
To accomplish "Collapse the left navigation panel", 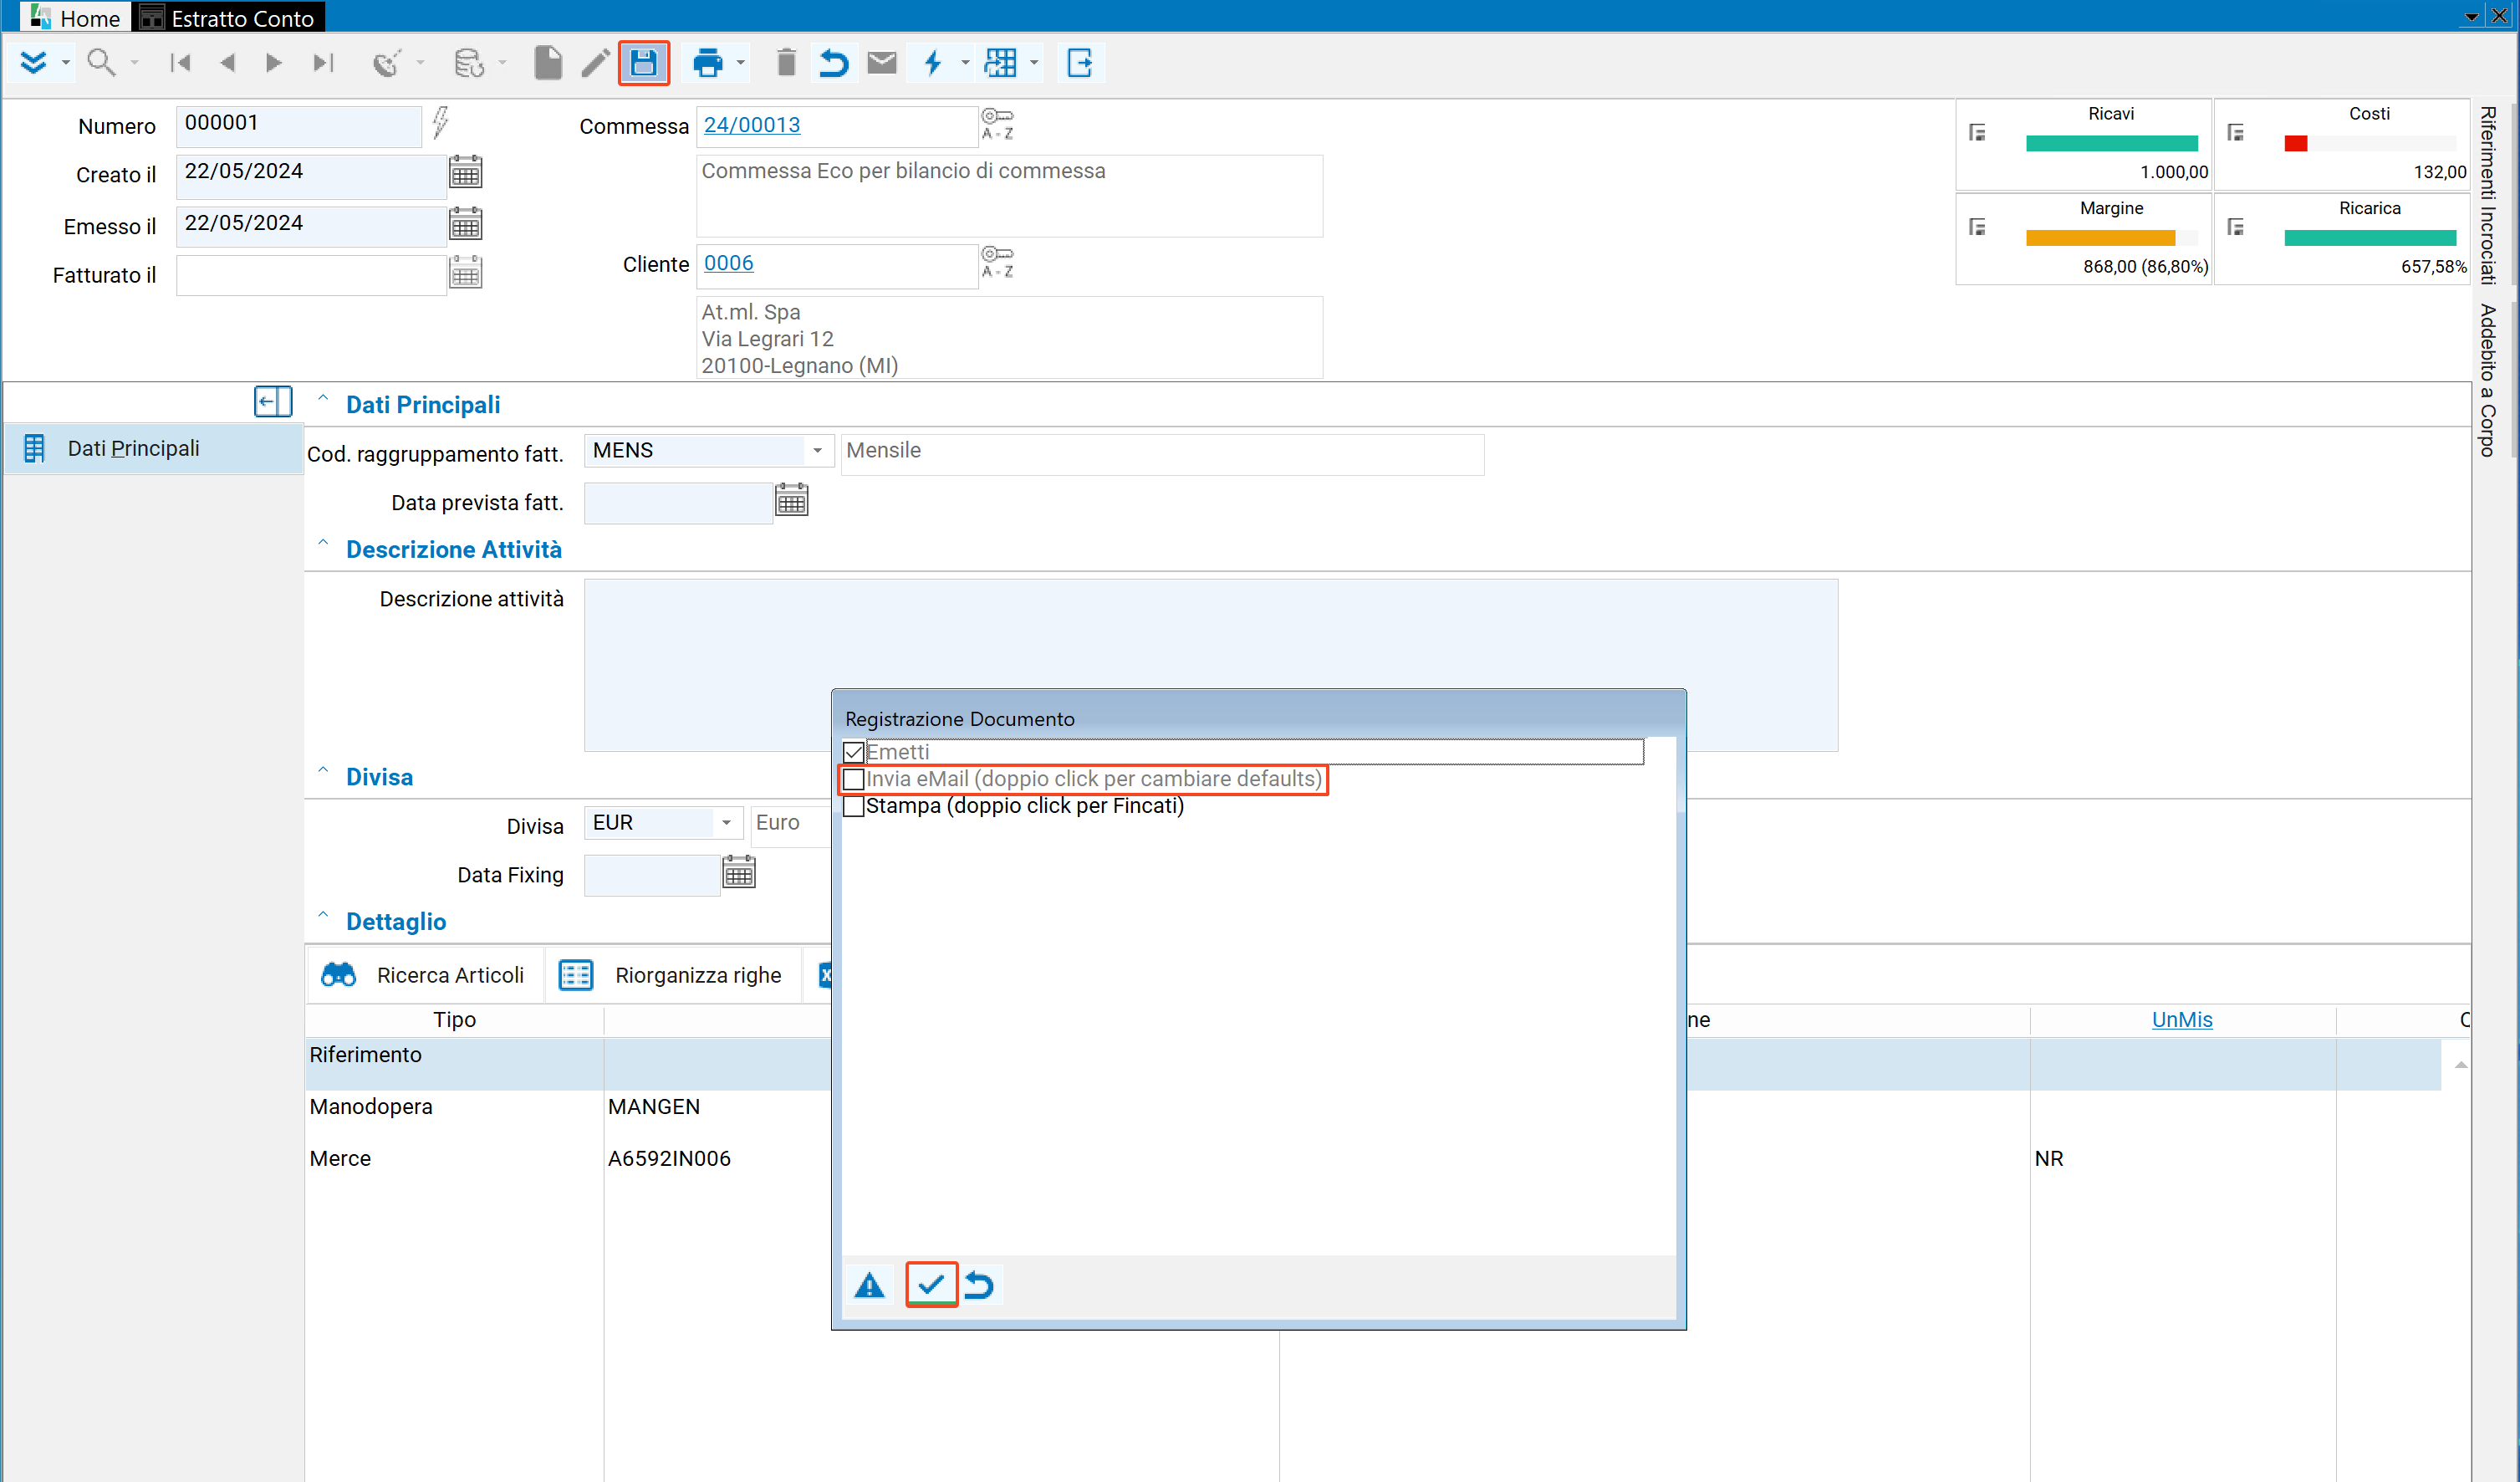I will coord(272,402).
